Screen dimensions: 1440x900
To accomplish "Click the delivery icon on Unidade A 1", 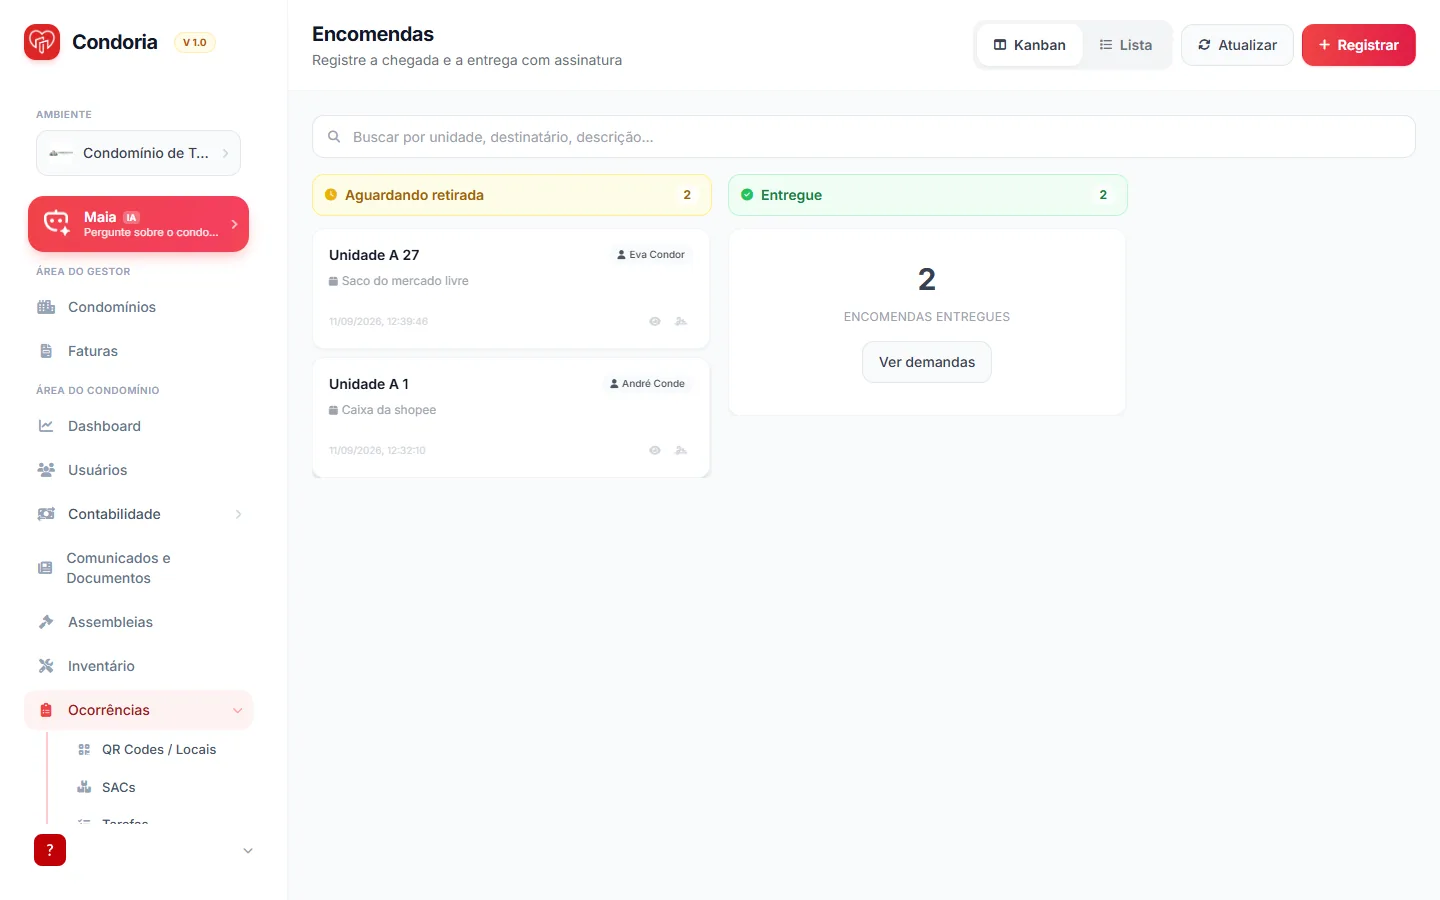I will [x=681, y=450].
